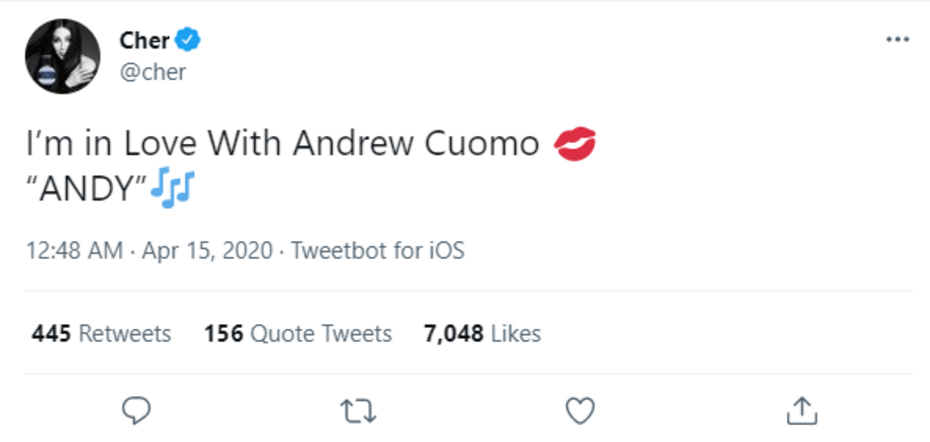Click the red kiss lips emoji
The height and width of the screenshot is (442, 930).
[574, 144]
